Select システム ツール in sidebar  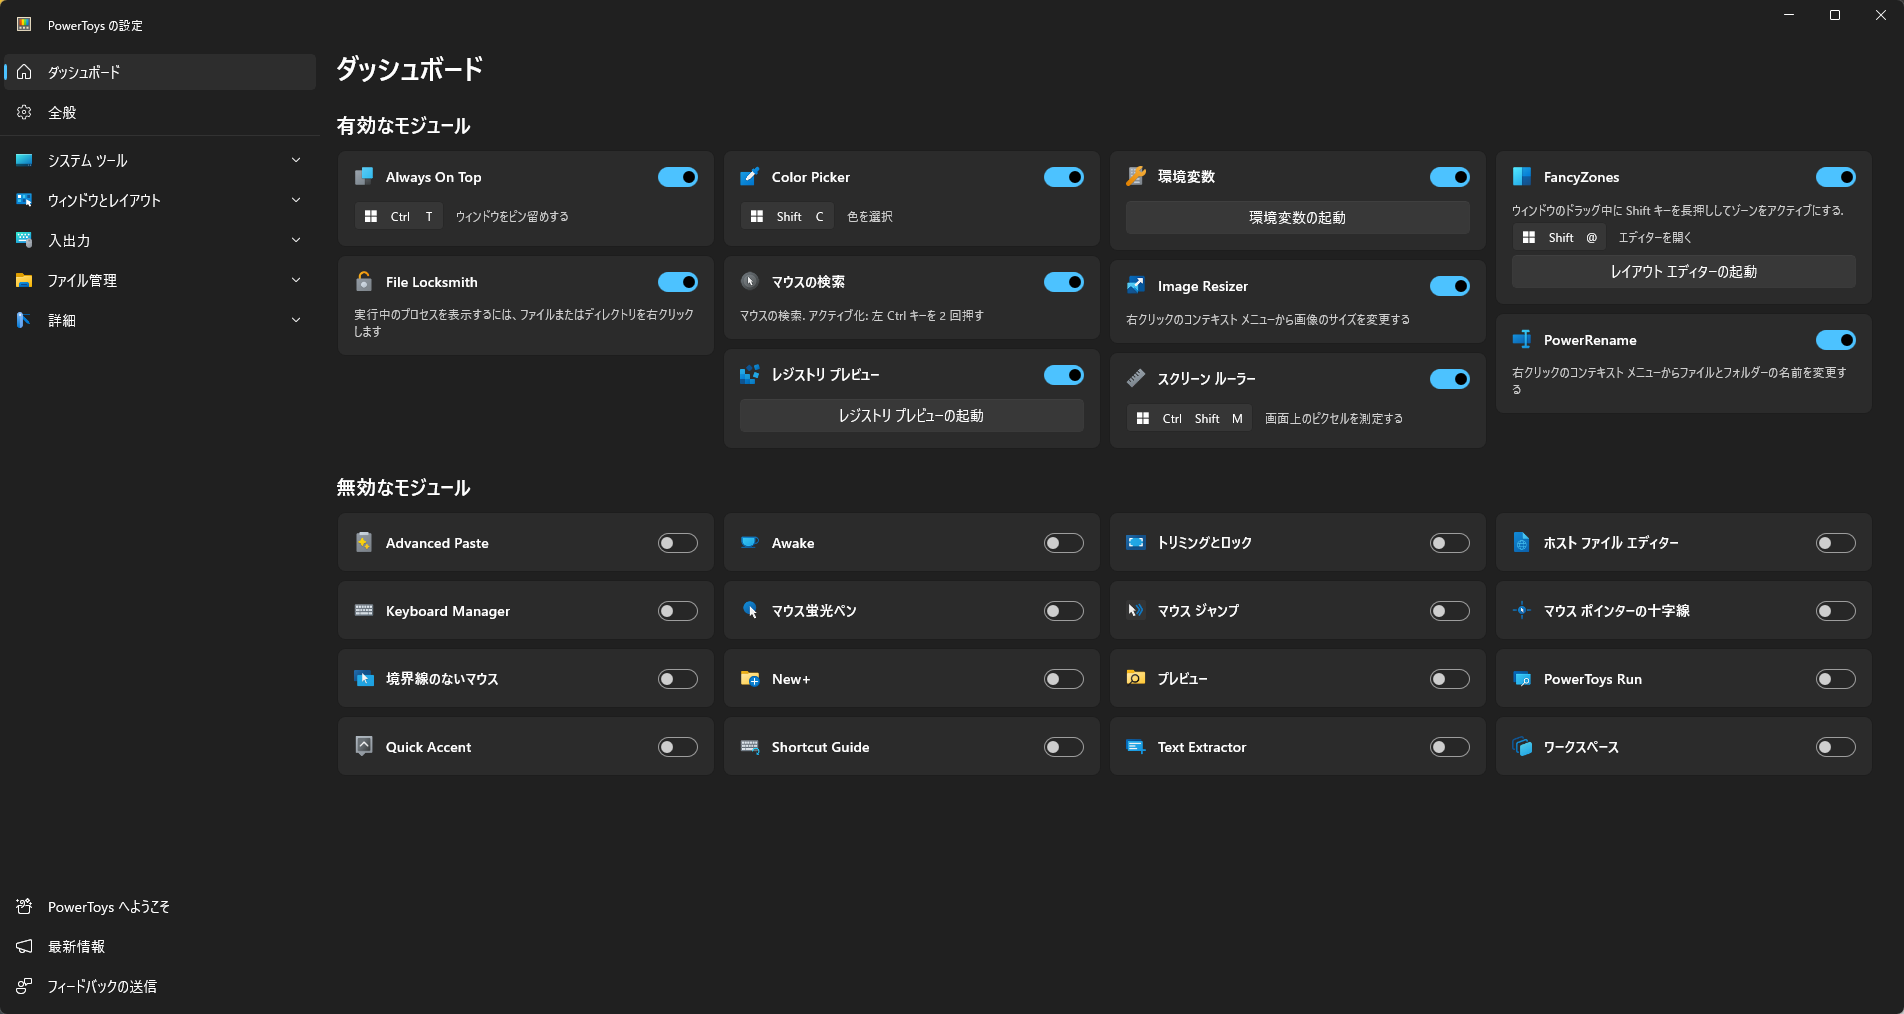[160, 160]
